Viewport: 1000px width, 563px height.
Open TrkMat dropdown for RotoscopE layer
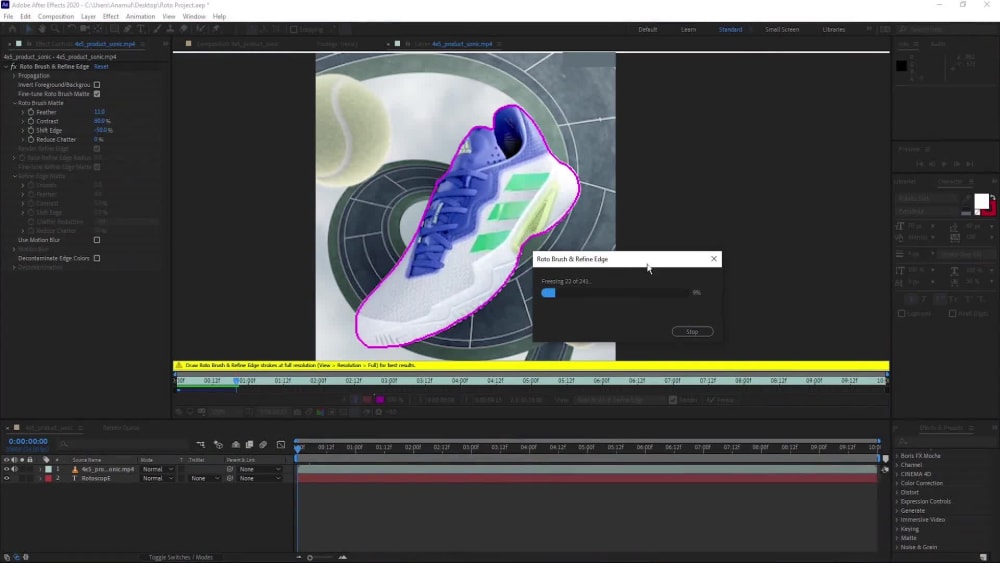[205, 478]
